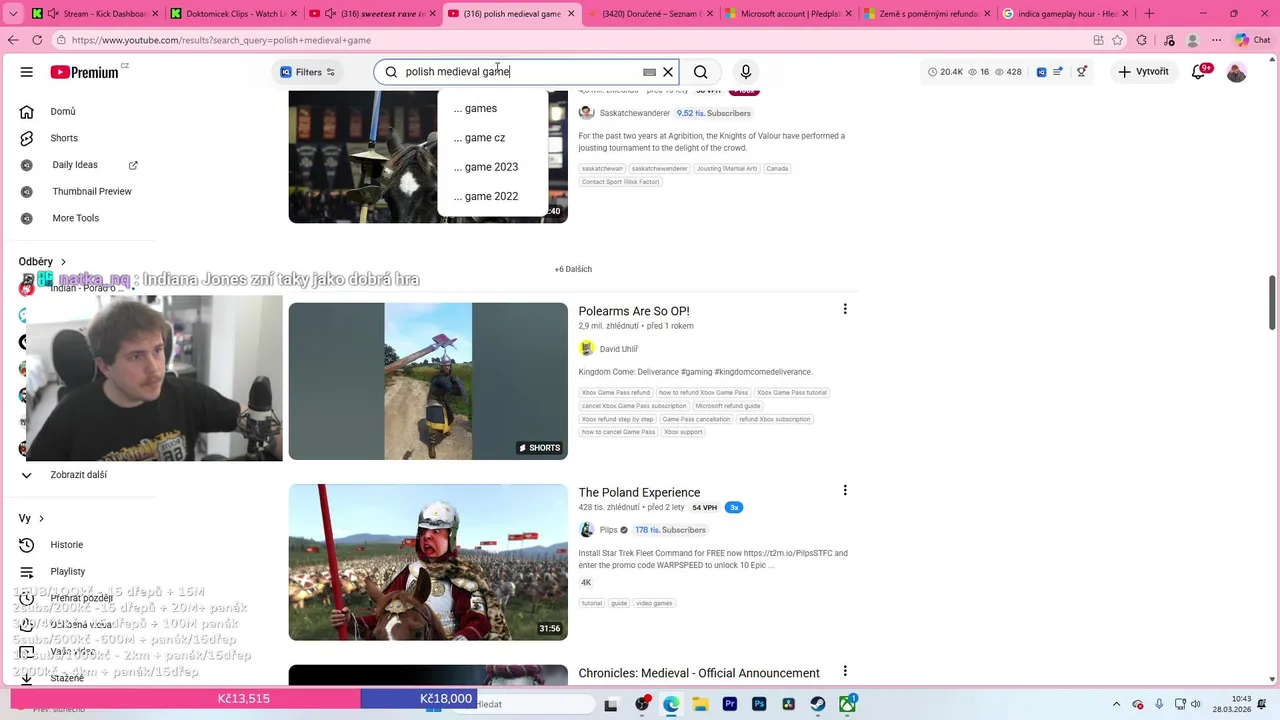Open a new browser tab
Viewport: 1280px width, 720px height.
1149,14
